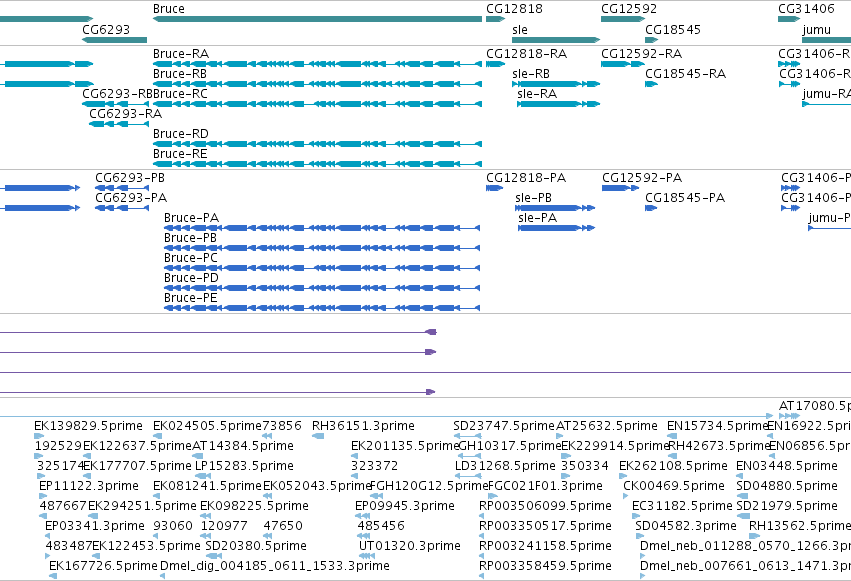Image resolution: width=851 pixels, height=581 pixels.
Task: Select the Bruce-RB transcript label
Action: (180, 74)
